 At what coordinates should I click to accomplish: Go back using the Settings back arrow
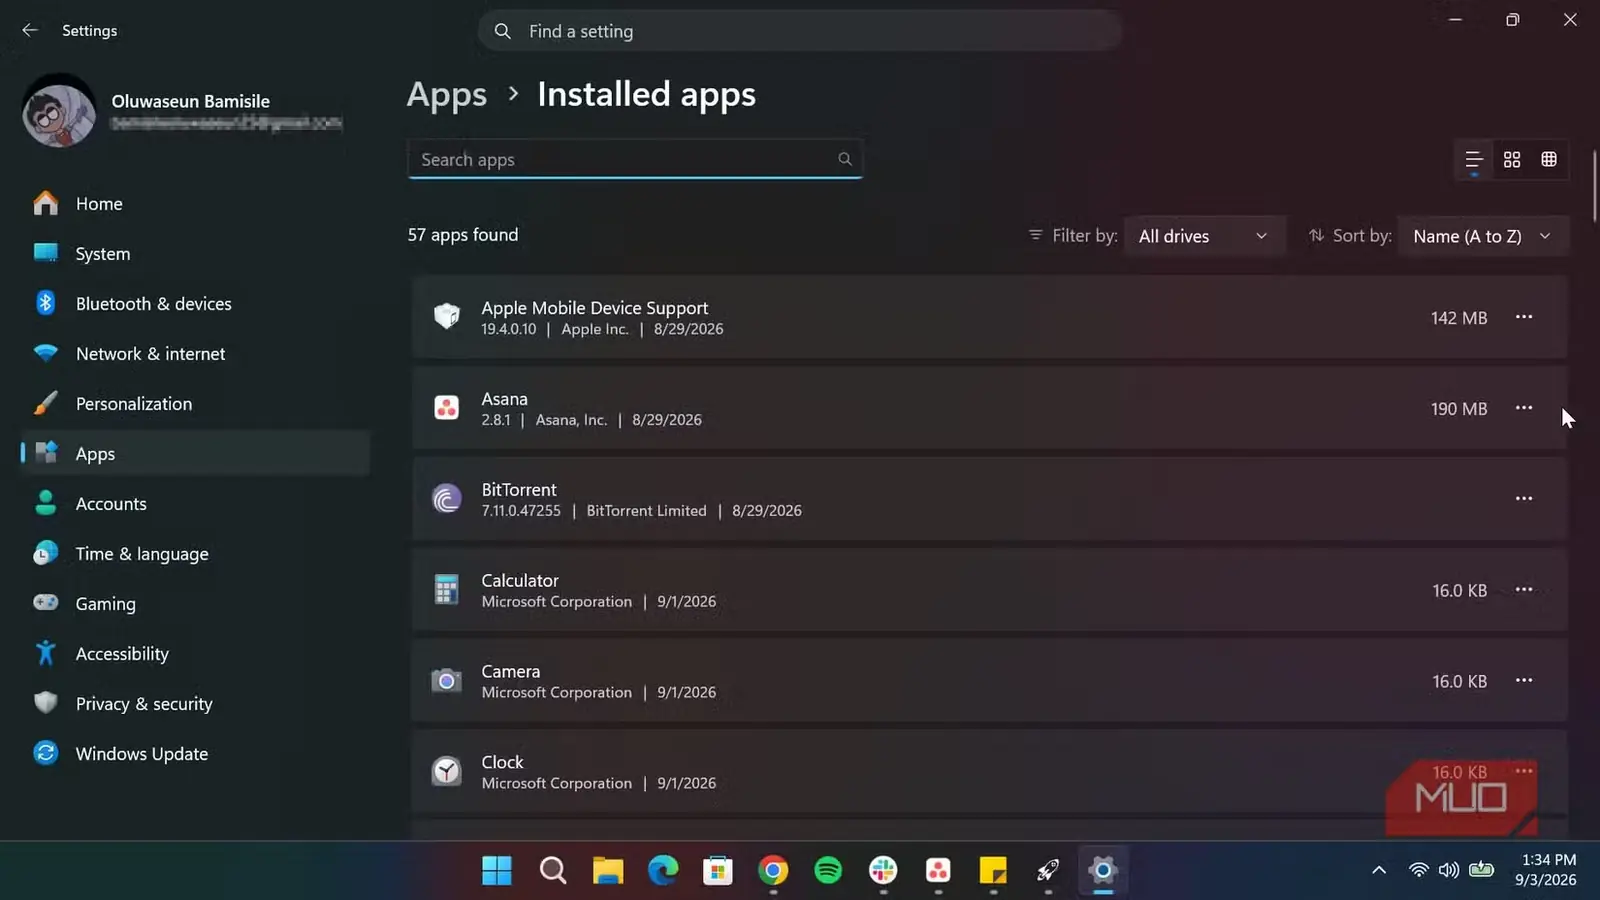click(30, 30)
